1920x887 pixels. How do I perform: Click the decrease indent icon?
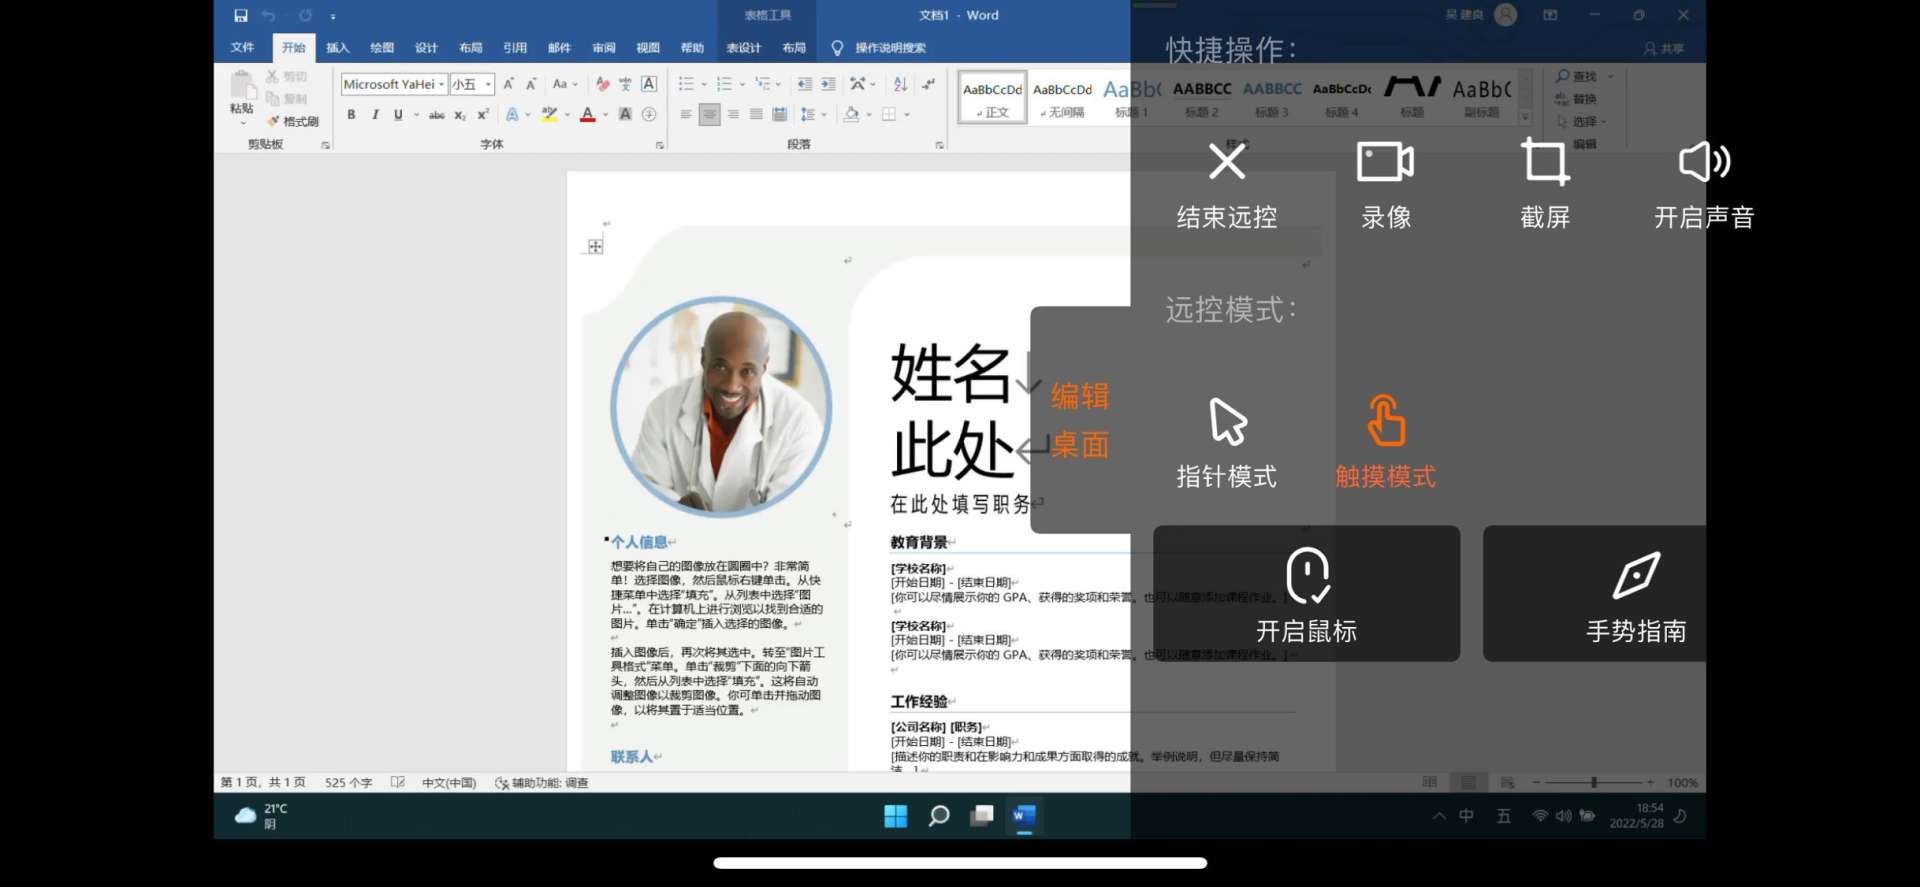point(804,84)
